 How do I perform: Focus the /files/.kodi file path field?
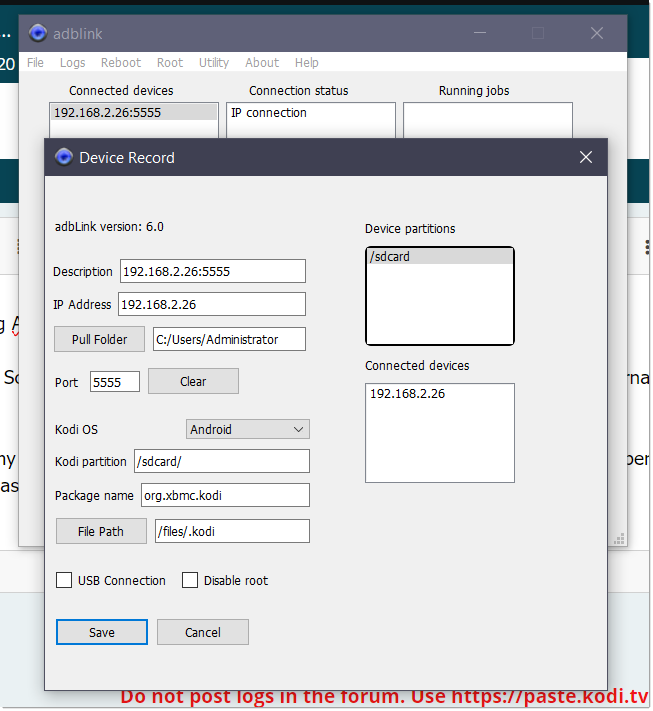[x=232, y=531]
